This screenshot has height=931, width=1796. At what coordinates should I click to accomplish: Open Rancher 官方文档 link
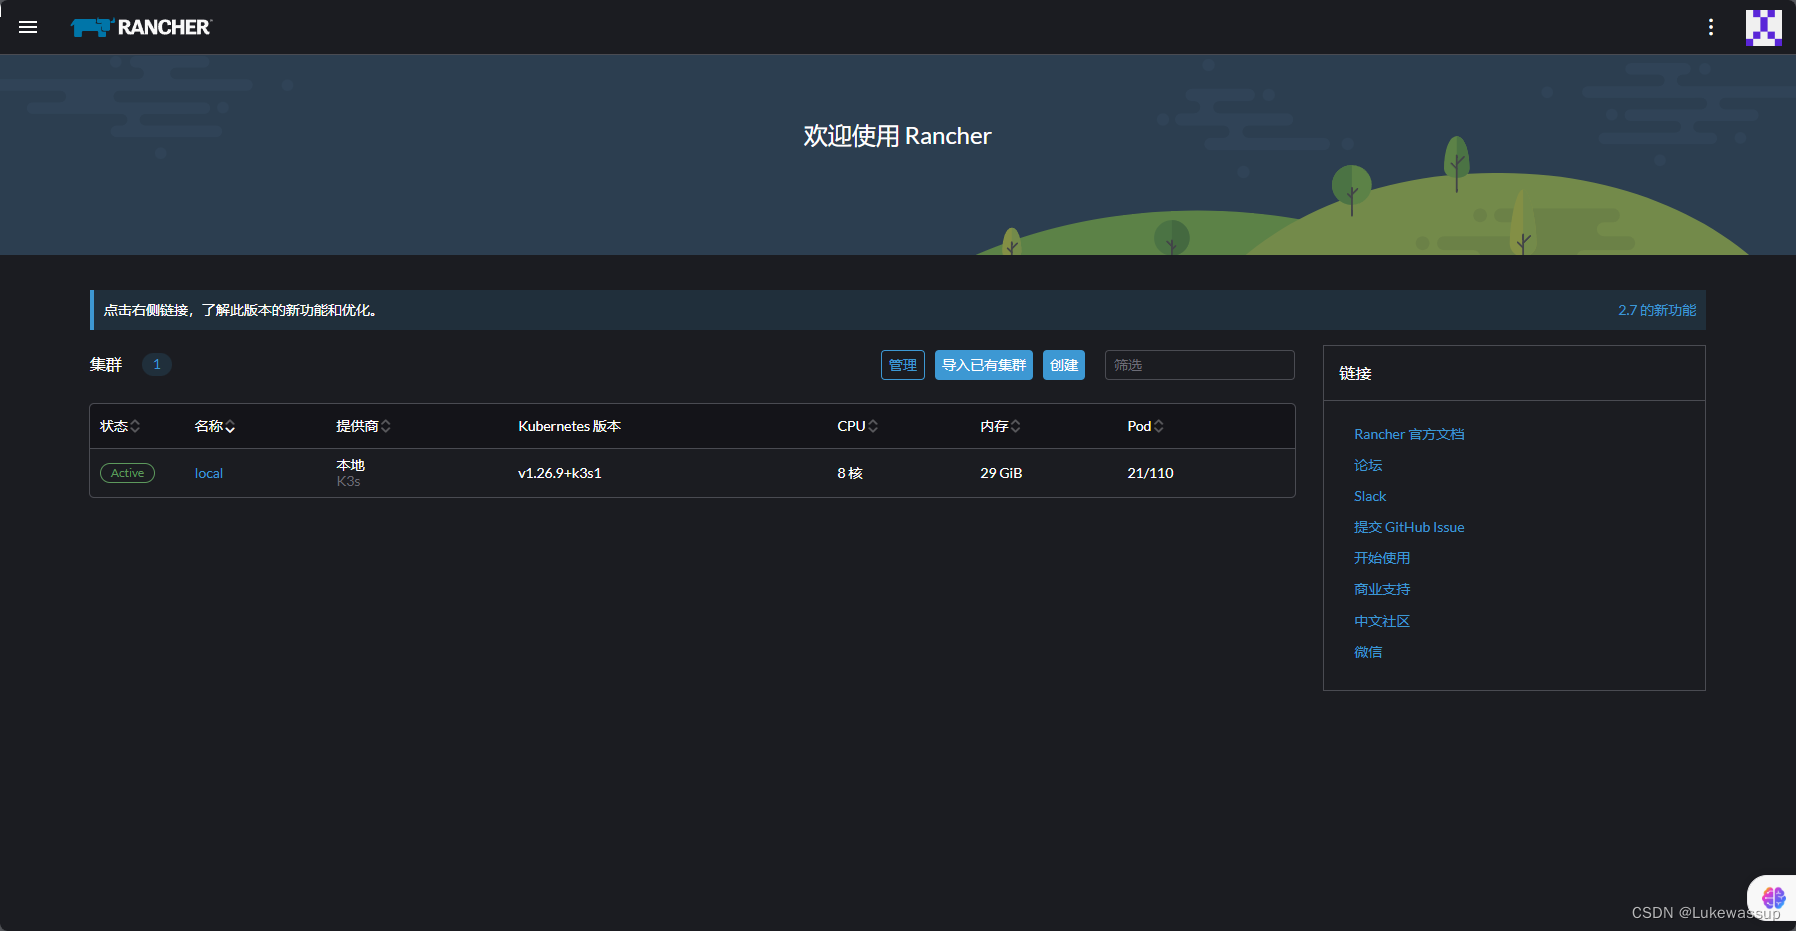pyautogui.click(x=1409, y=434)
